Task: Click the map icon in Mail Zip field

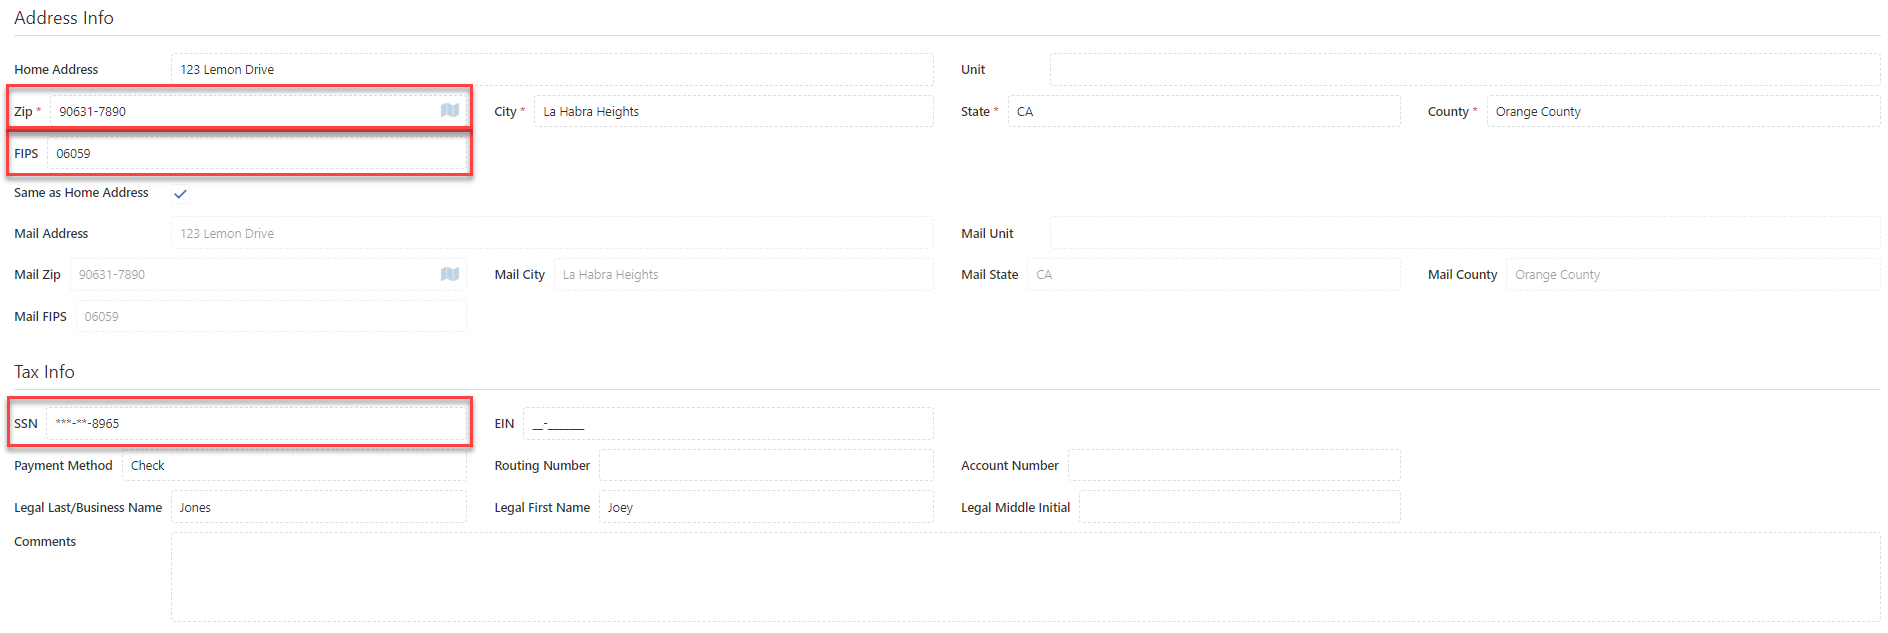Action: (x=450, y=274)
